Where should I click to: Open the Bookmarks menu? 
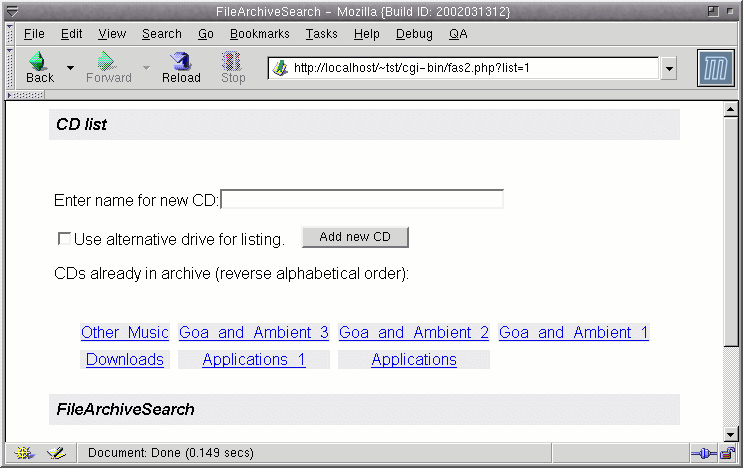click(x=259, y=34)
